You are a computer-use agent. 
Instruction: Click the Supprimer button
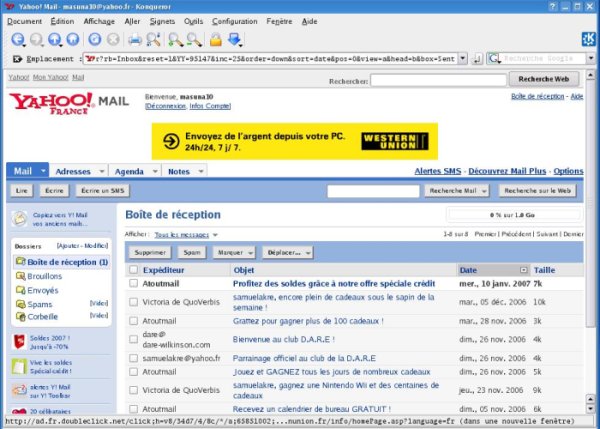tap(150, 253)
